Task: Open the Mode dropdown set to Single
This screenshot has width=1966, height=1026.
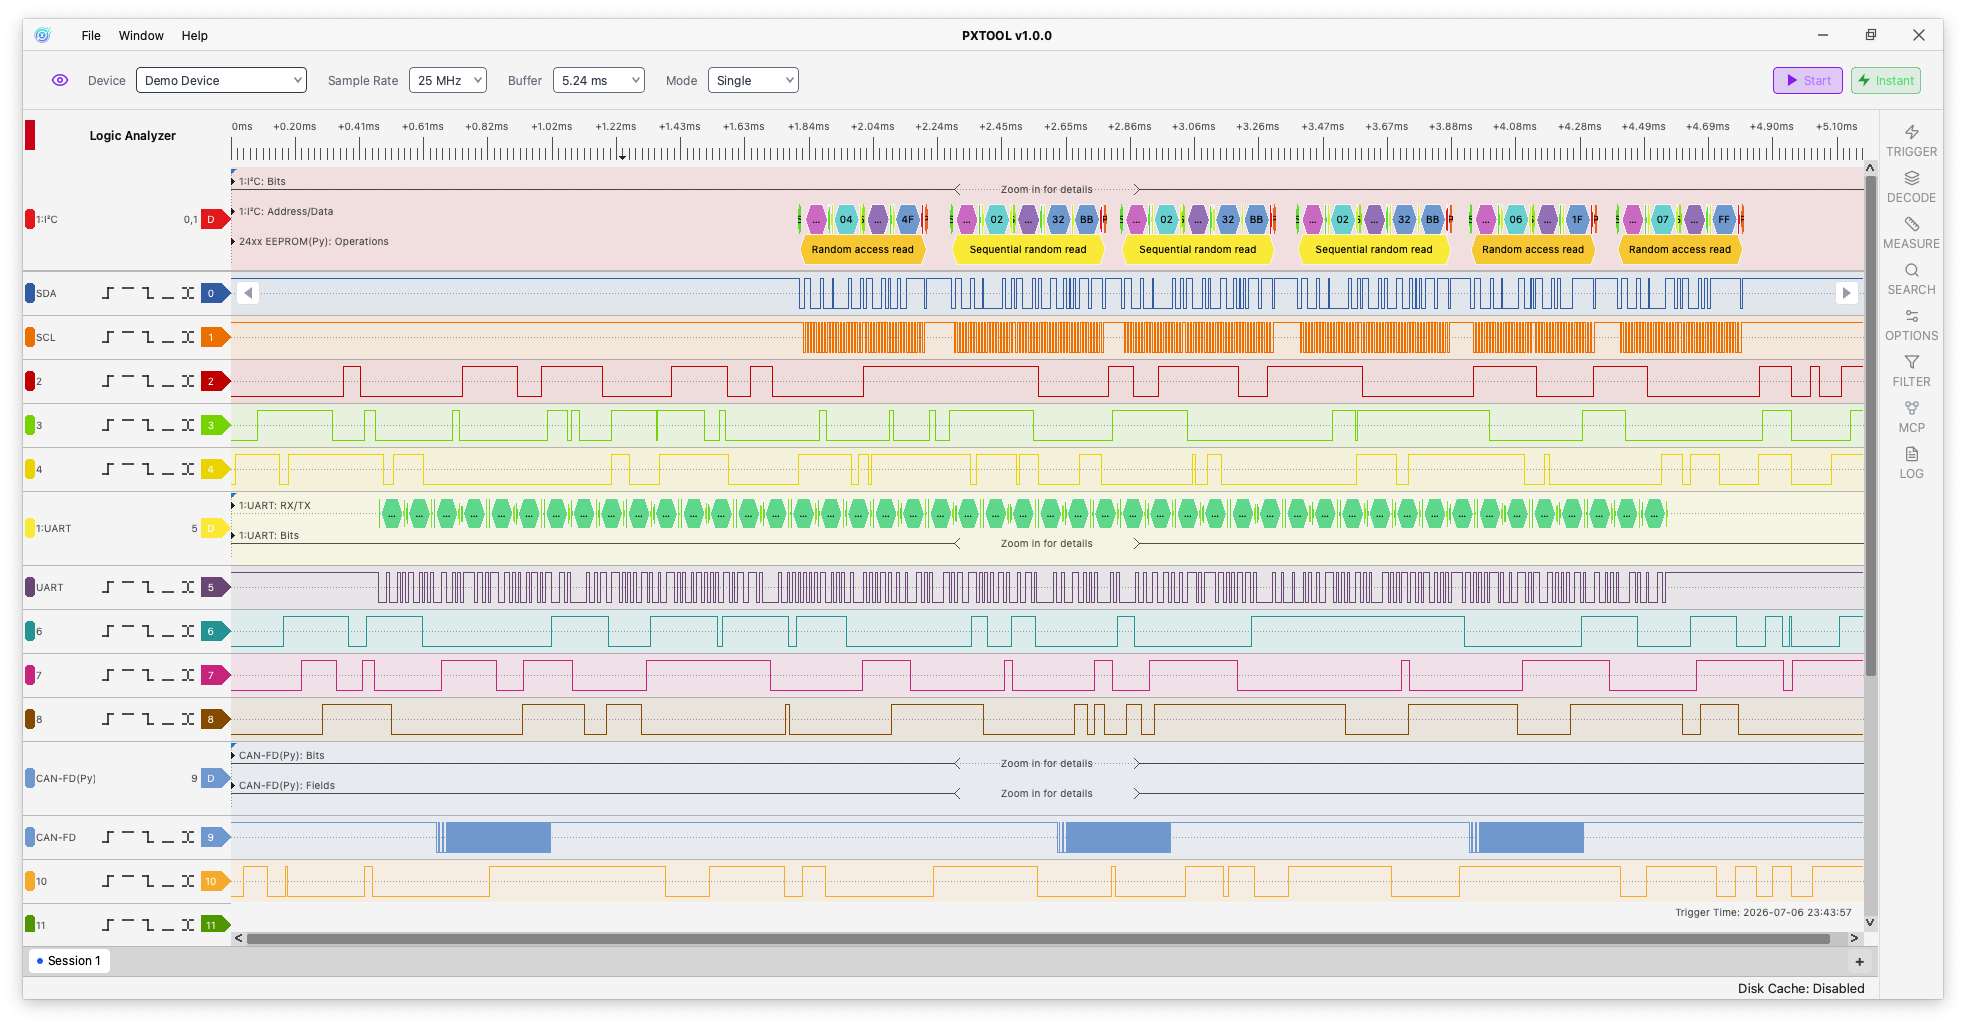Action: coord(753,80)
